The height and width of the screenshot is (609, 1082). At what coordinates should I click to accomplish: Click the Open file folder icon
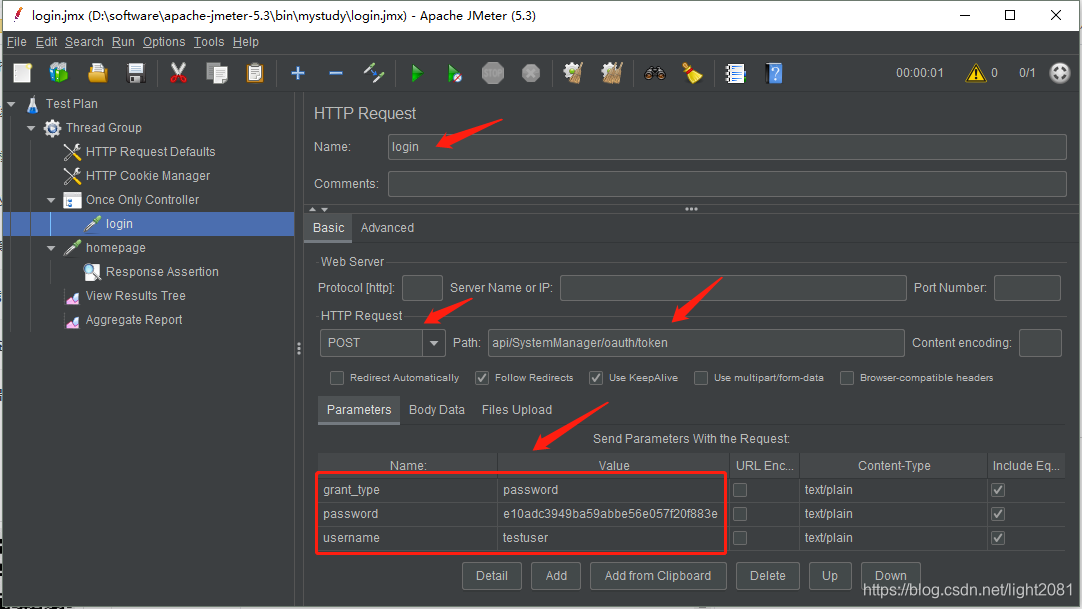point(97,73)
